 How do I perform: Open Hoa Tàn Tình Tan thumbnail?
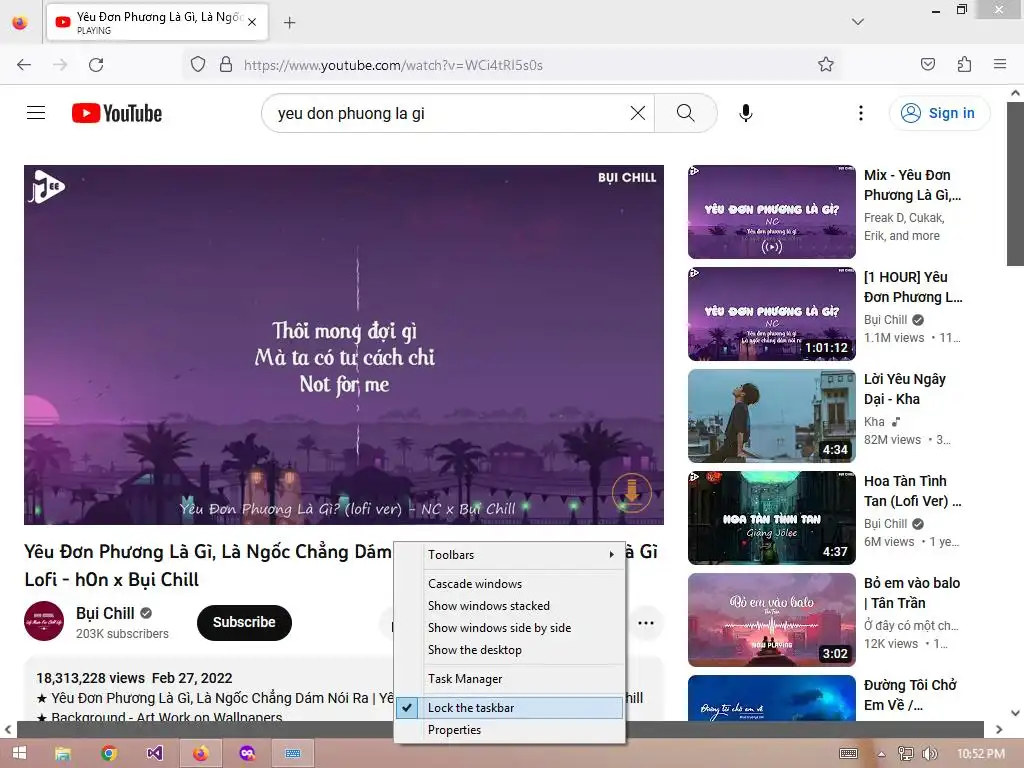771,517
